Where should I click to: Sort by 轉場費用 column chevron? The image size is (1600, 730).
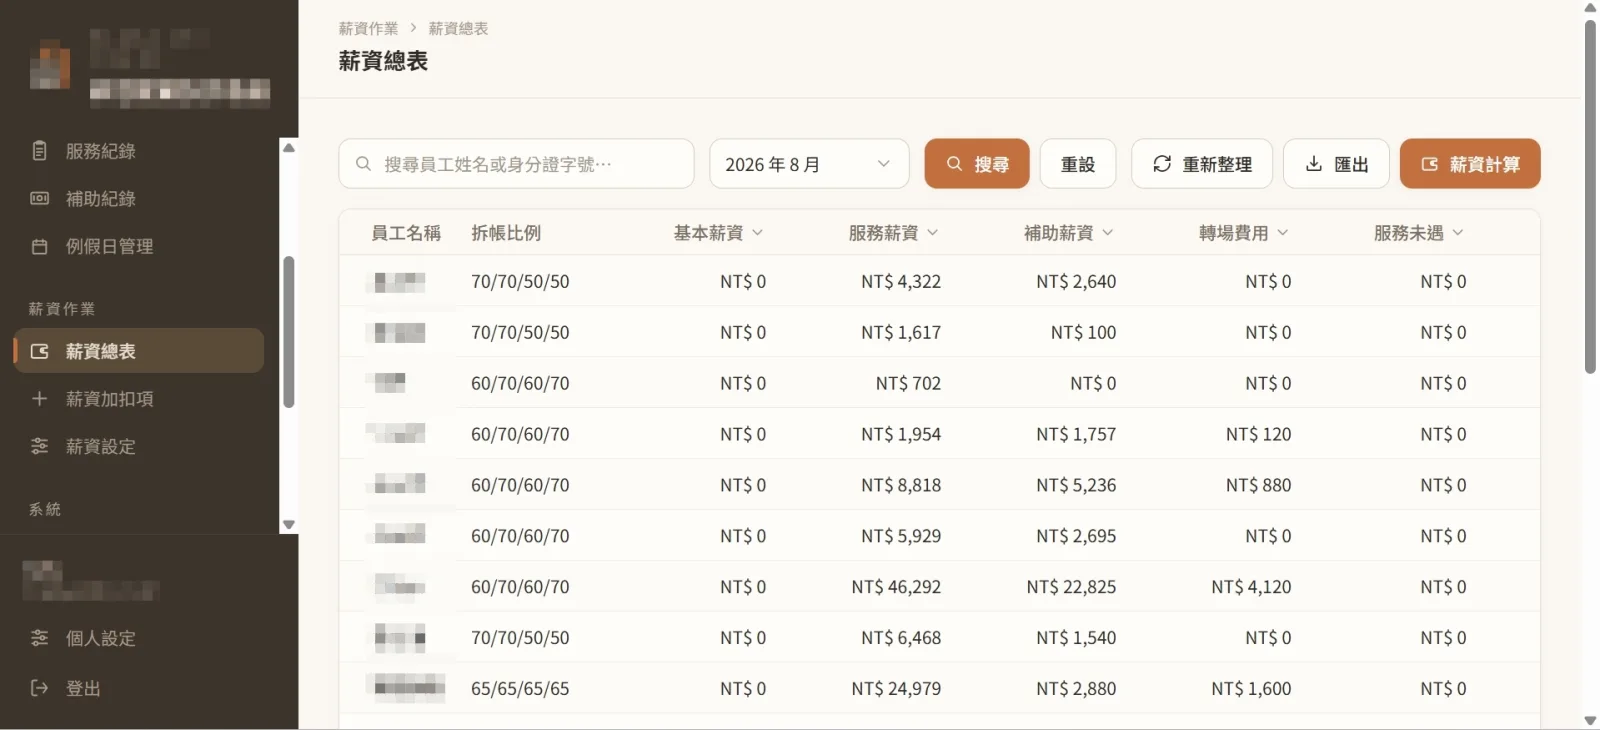pyautogui.click(x=1283, y=233)
